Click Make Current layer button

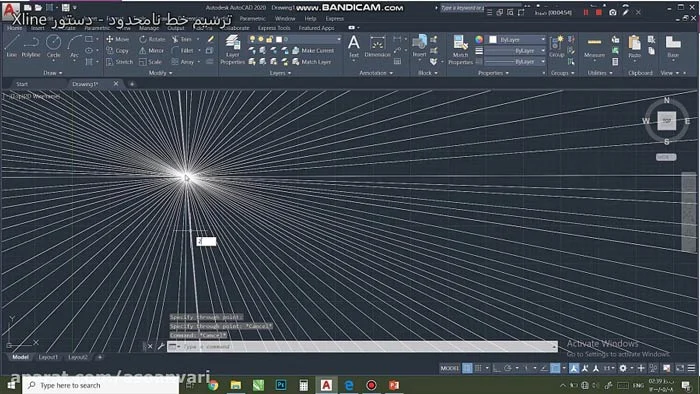(313, 50)
